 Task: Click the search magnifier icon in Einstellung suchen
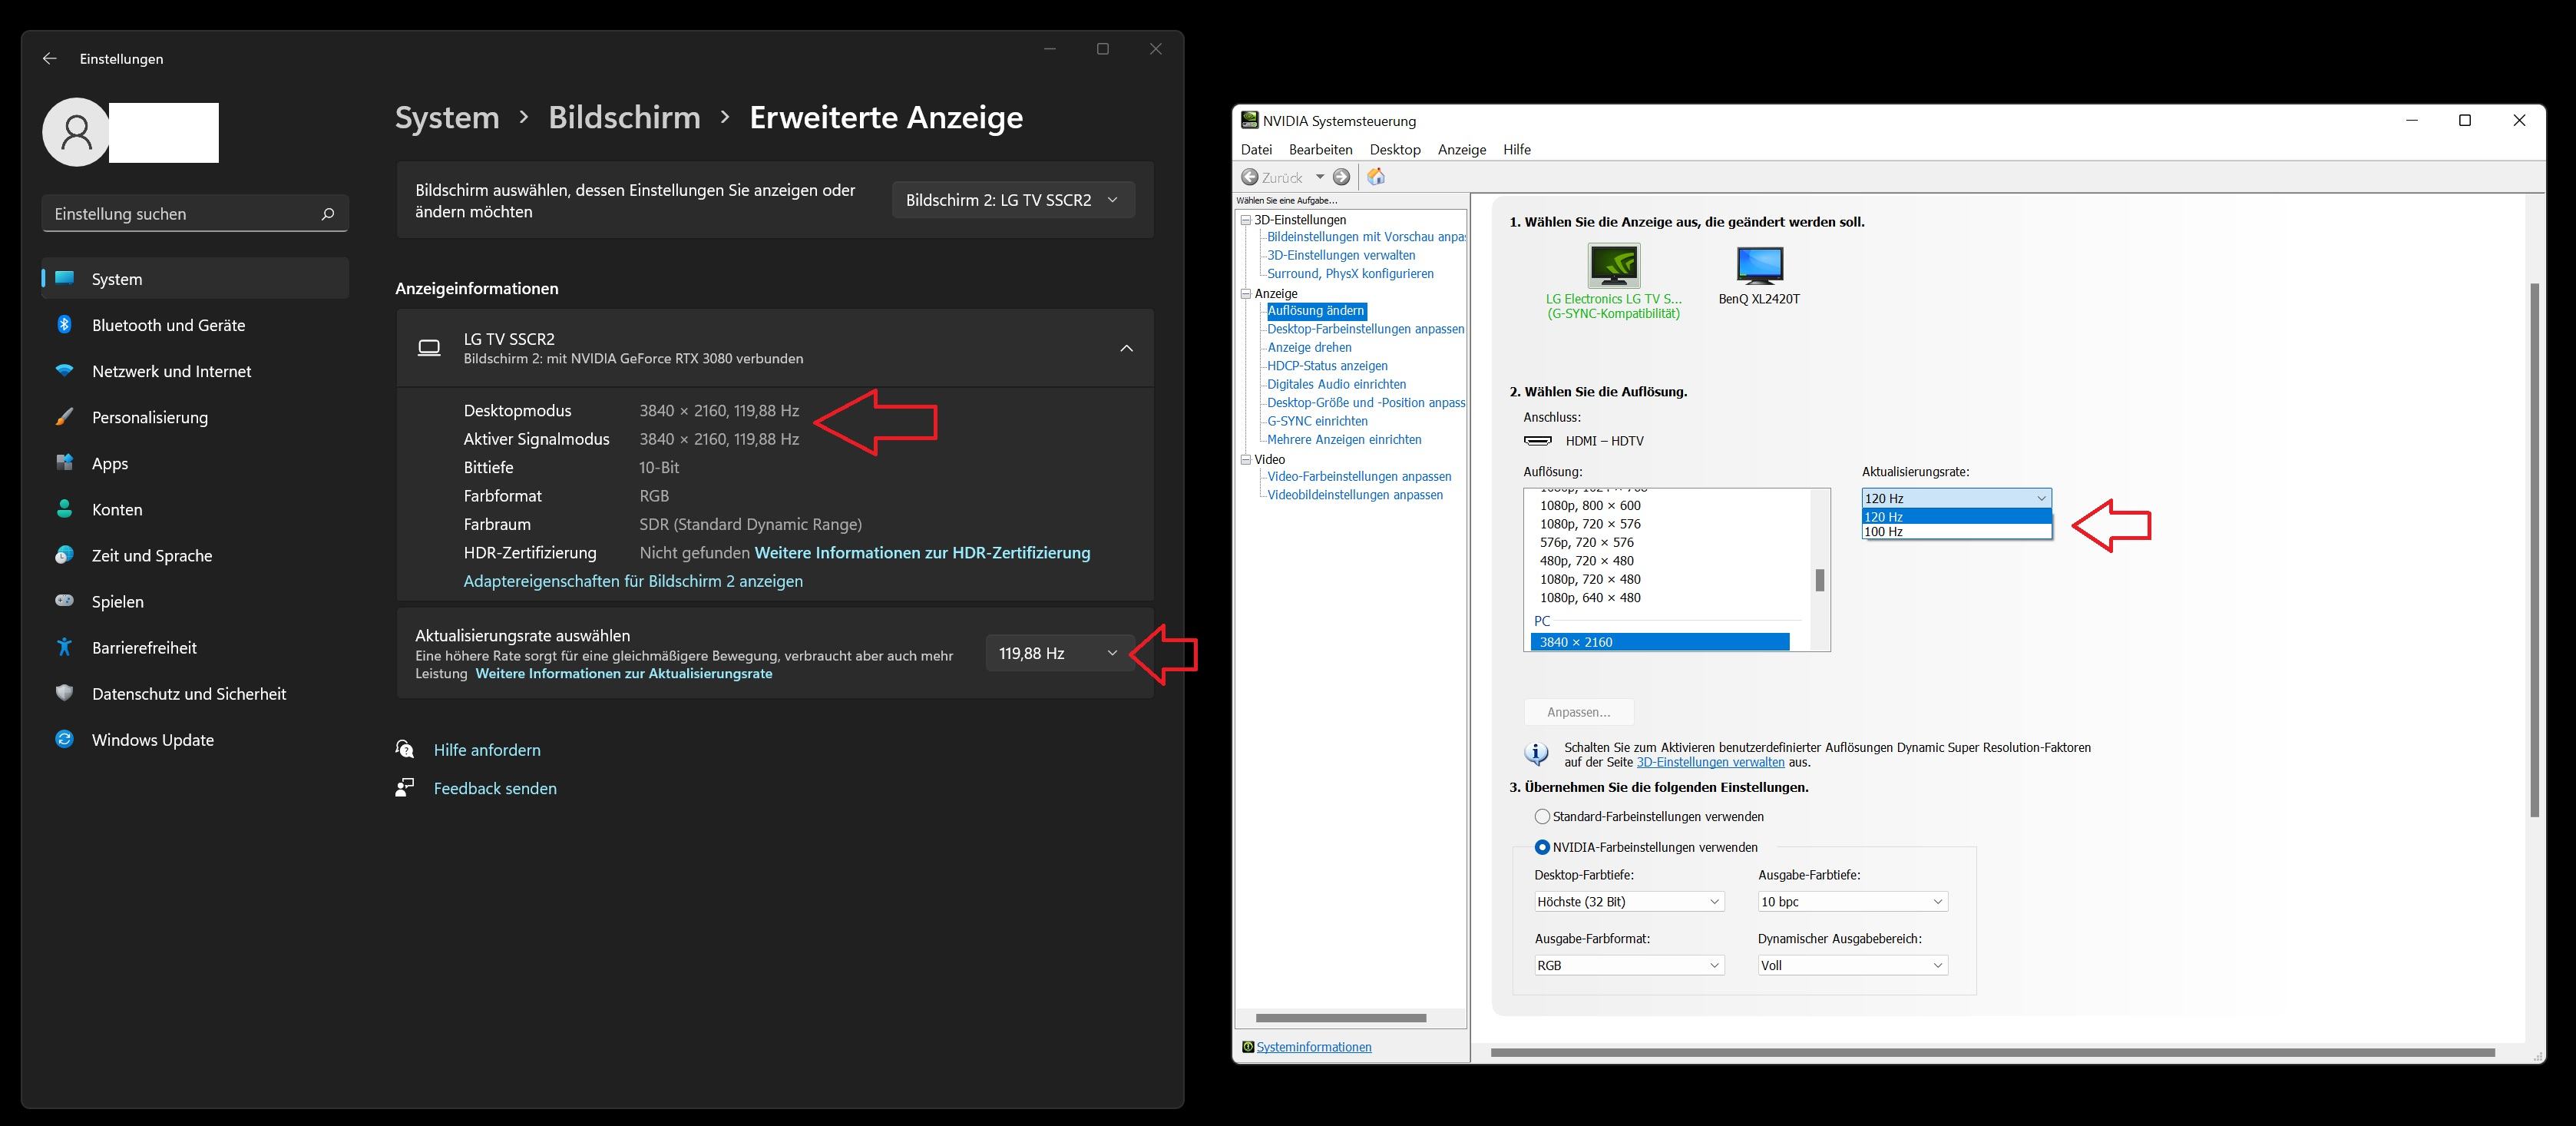click(x=327, y=214)
